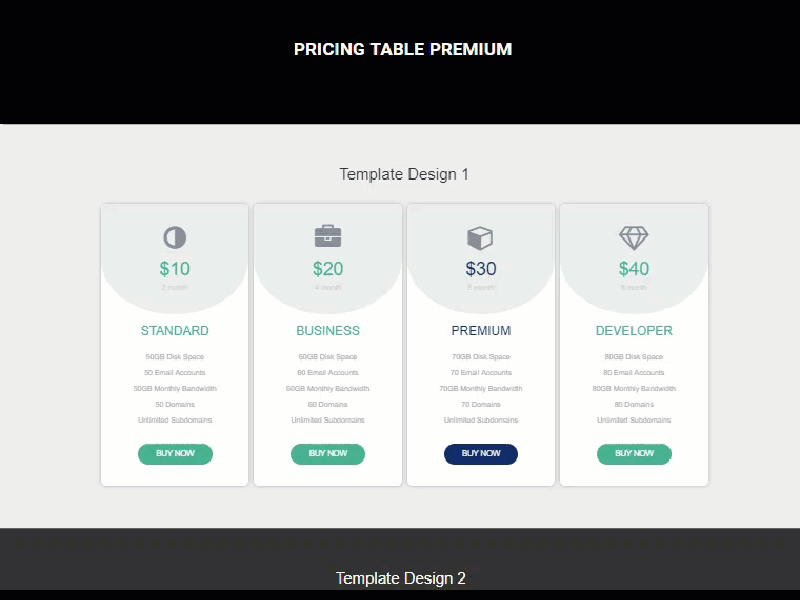Select the Unlimited Subdomains text on Premium card

(481, 420)
